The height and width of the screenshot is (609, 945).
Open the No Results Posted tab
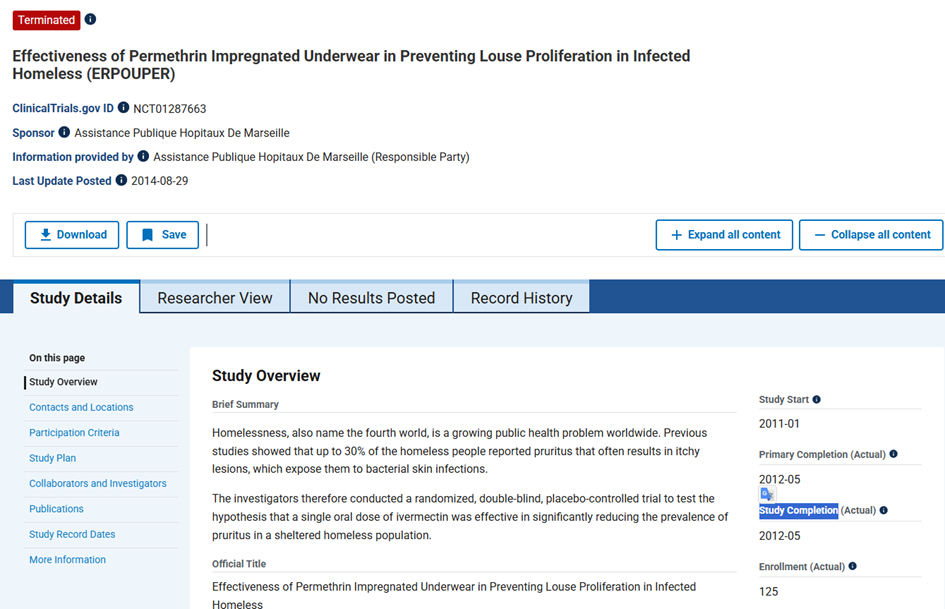point(371,298)
